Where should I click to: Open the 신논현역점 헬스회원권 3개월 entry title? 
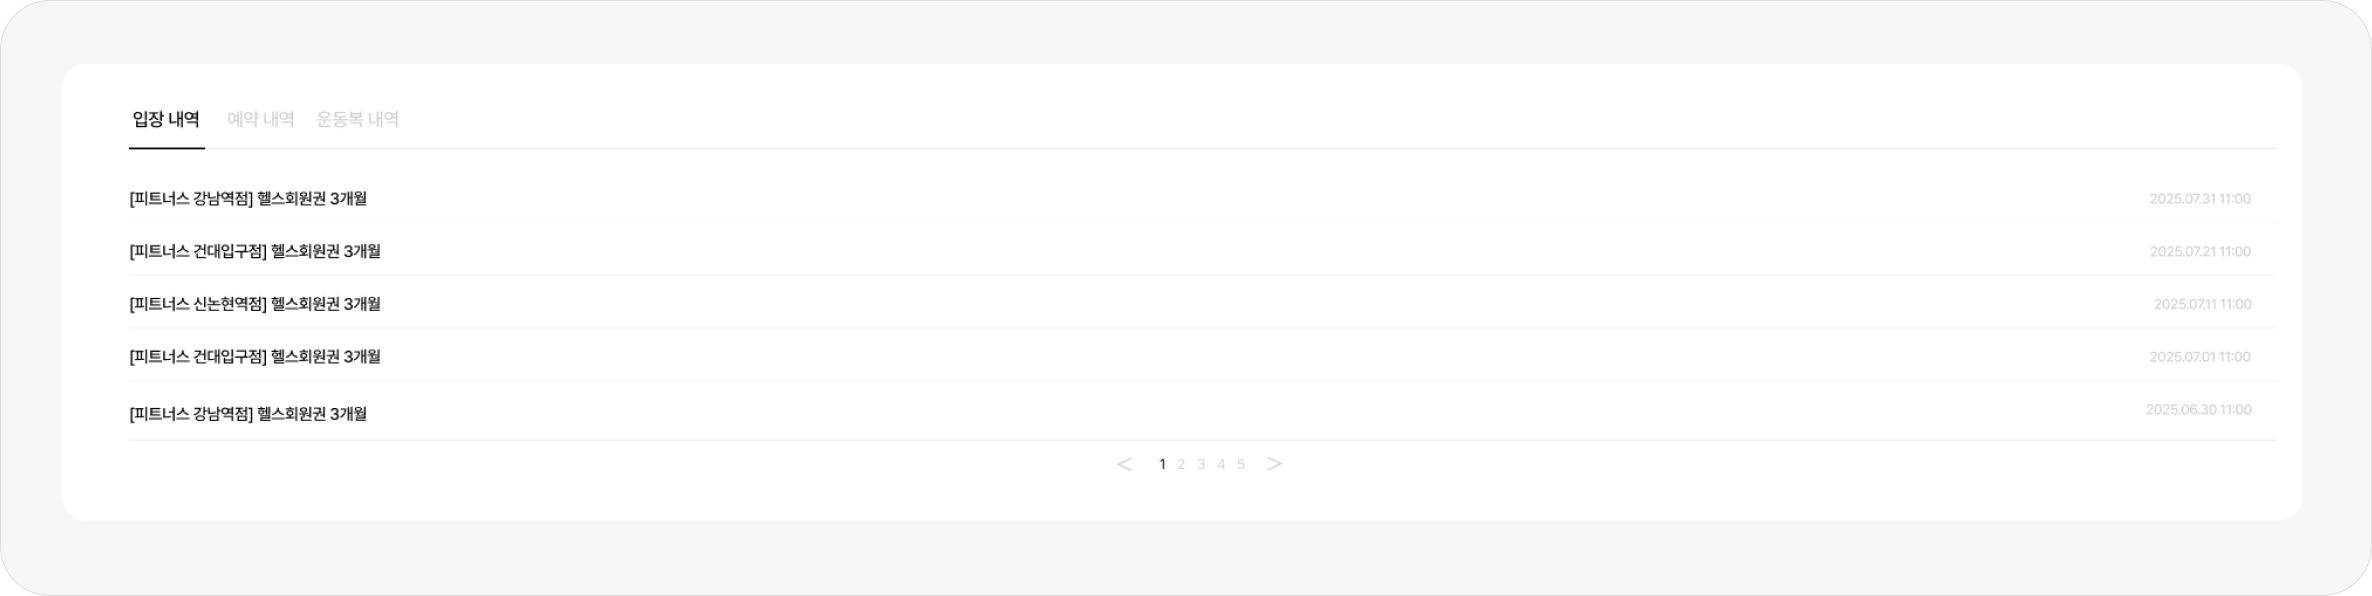pos(255,304)
